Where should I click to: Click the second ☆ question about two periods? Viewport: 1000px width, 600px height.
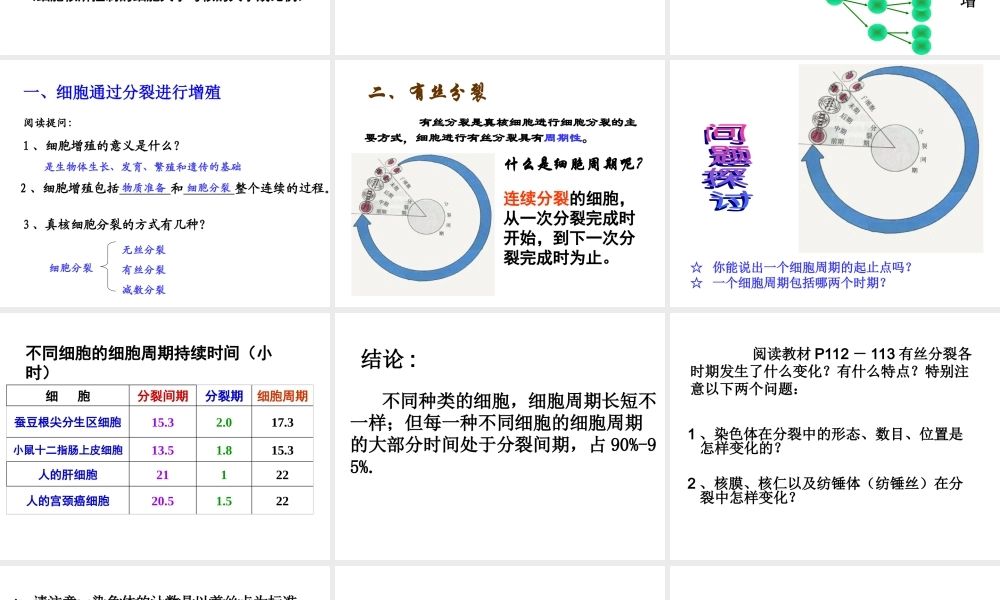click(790, 282)
